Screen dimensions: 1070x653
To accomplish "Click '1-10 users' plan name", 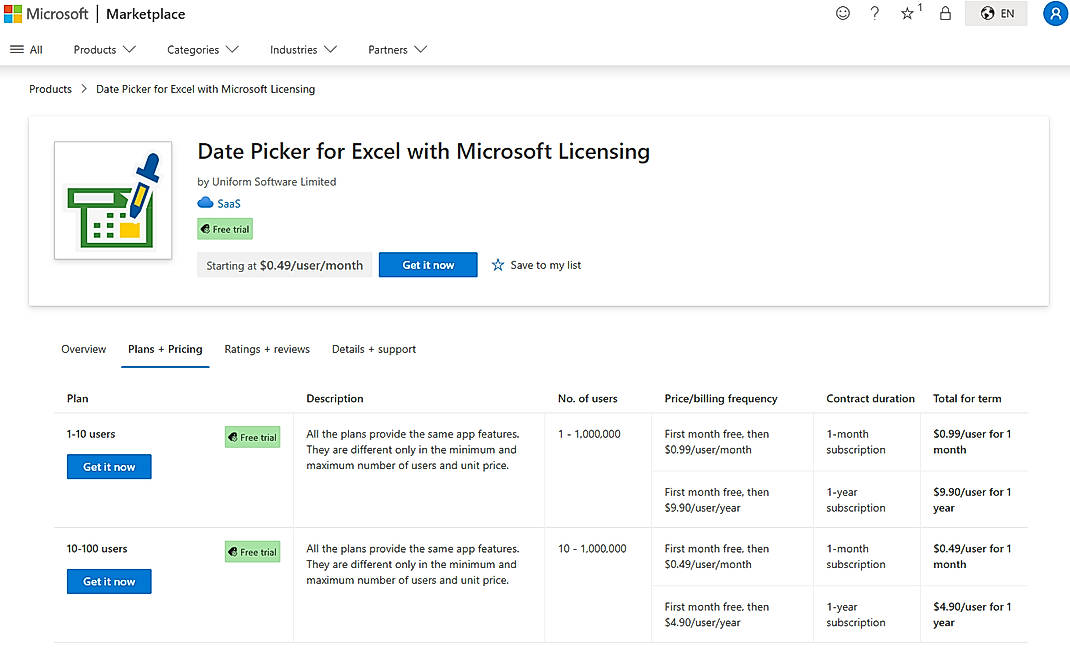I will tap(91, 434).
